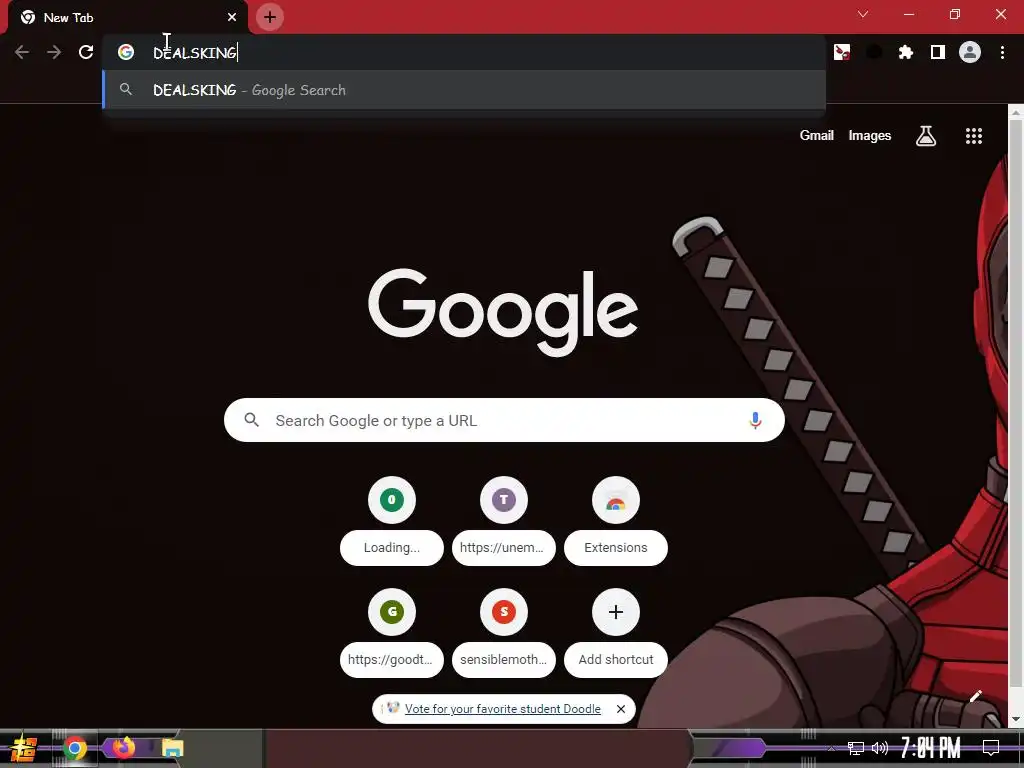Show hidden tray icons chevron
The height and width of the screenshot is (768, 1024).
(x=831, y=748)
